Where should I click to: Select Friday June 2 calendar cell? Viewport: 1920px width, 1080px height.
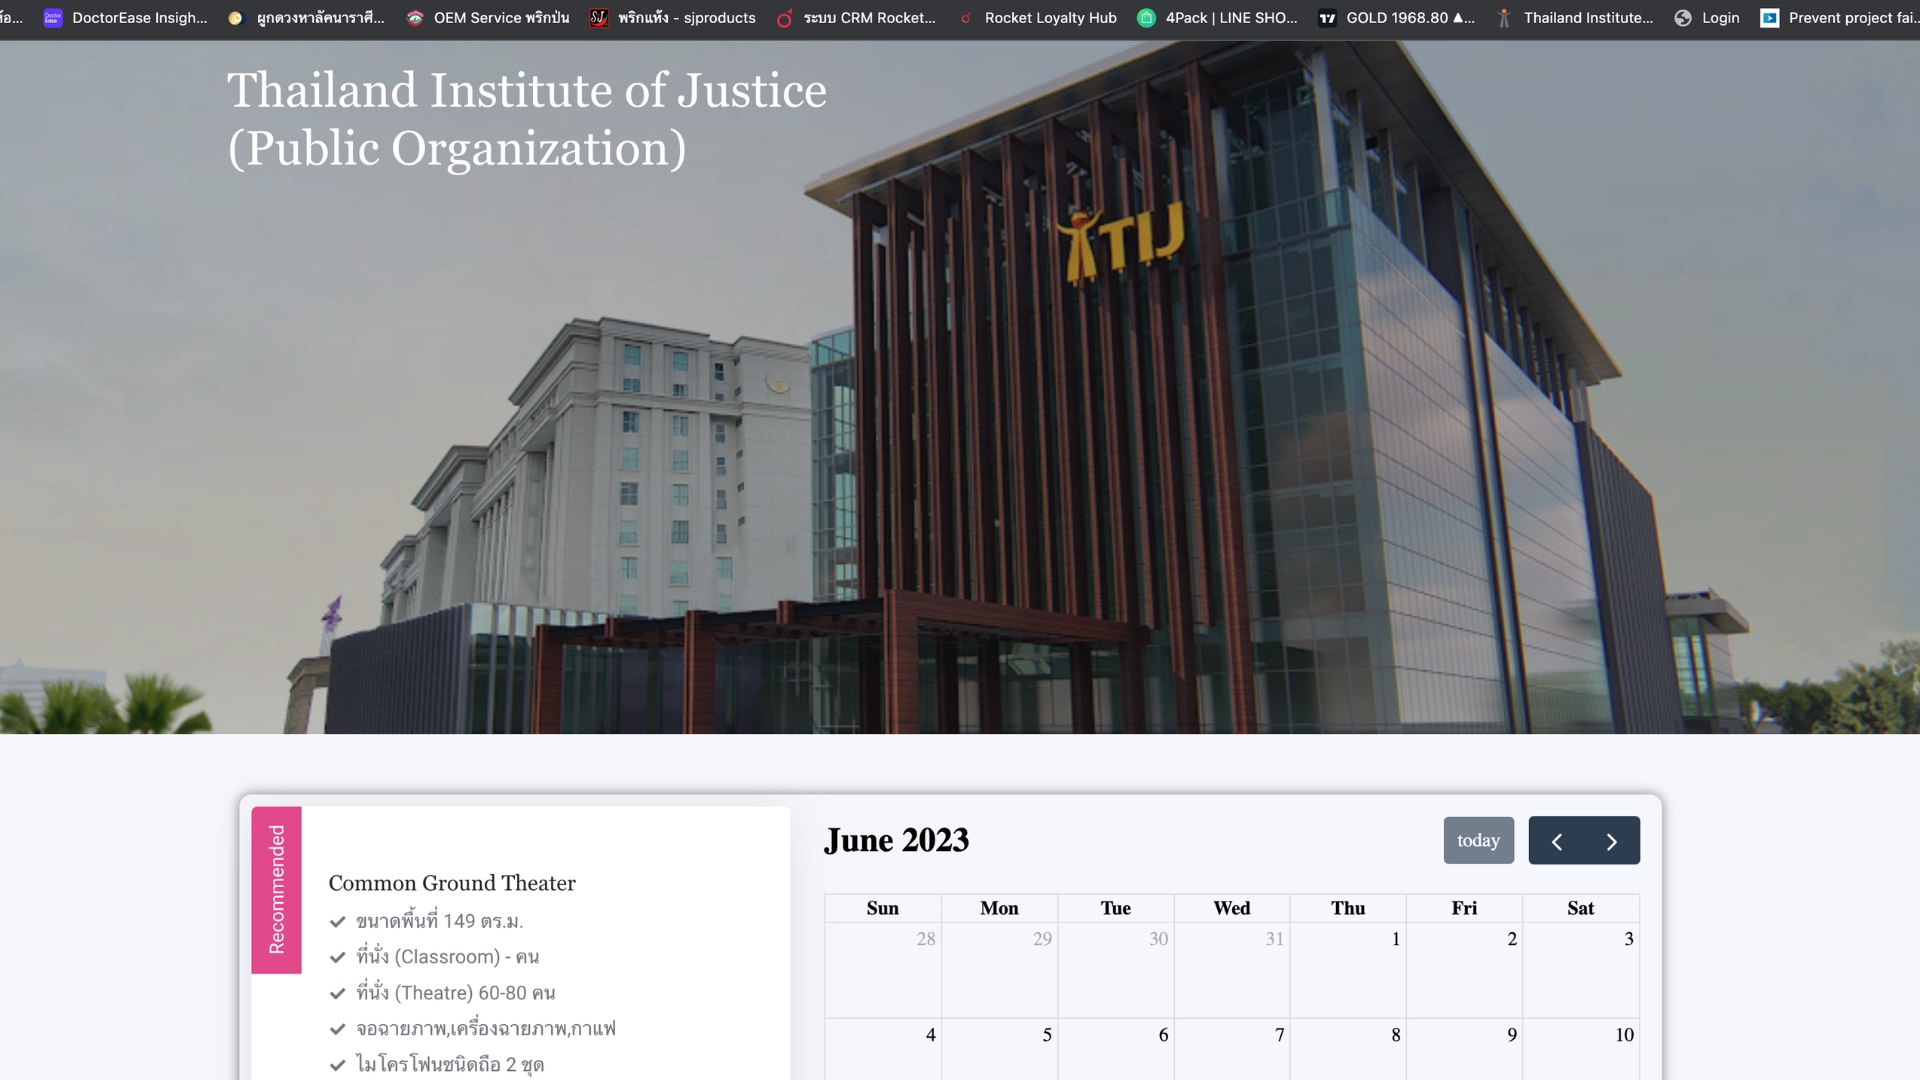[x=1464, y=969]
